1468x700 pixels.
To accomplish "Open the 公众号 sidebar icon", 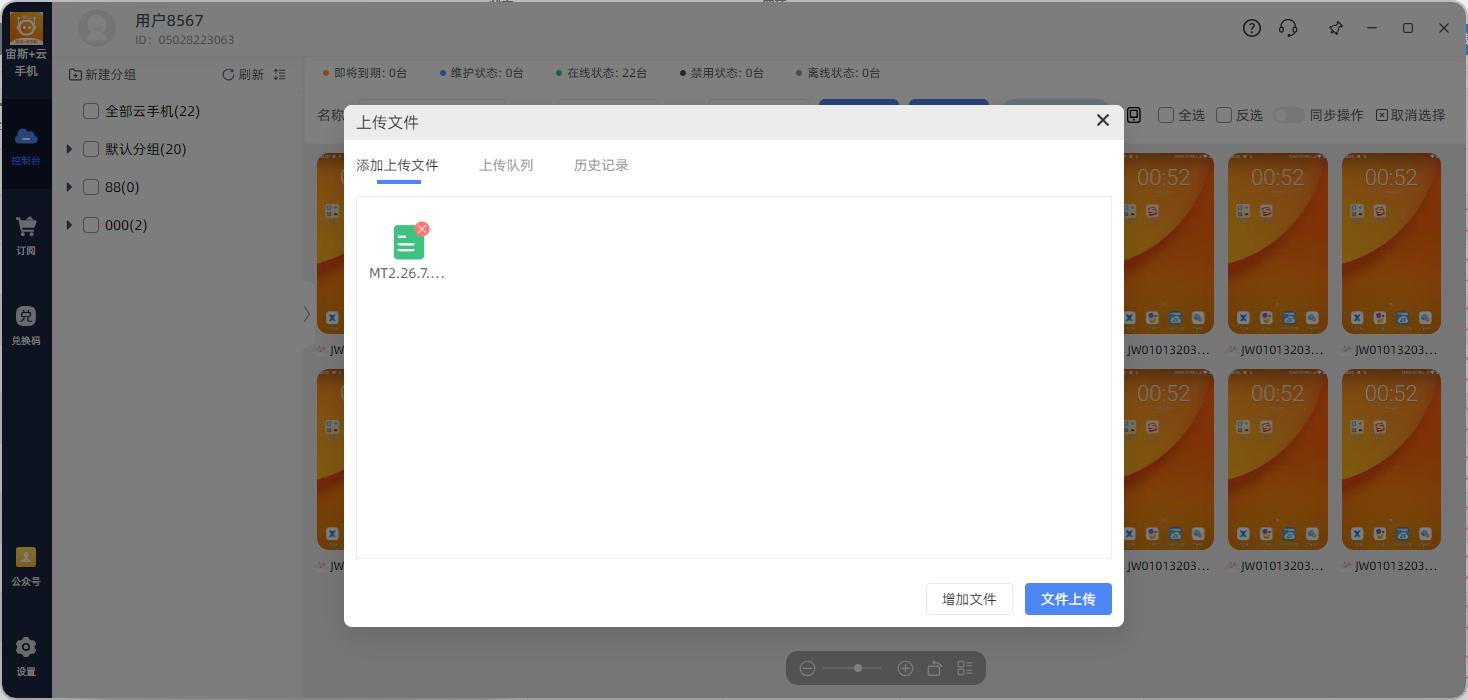I will 26,566.
